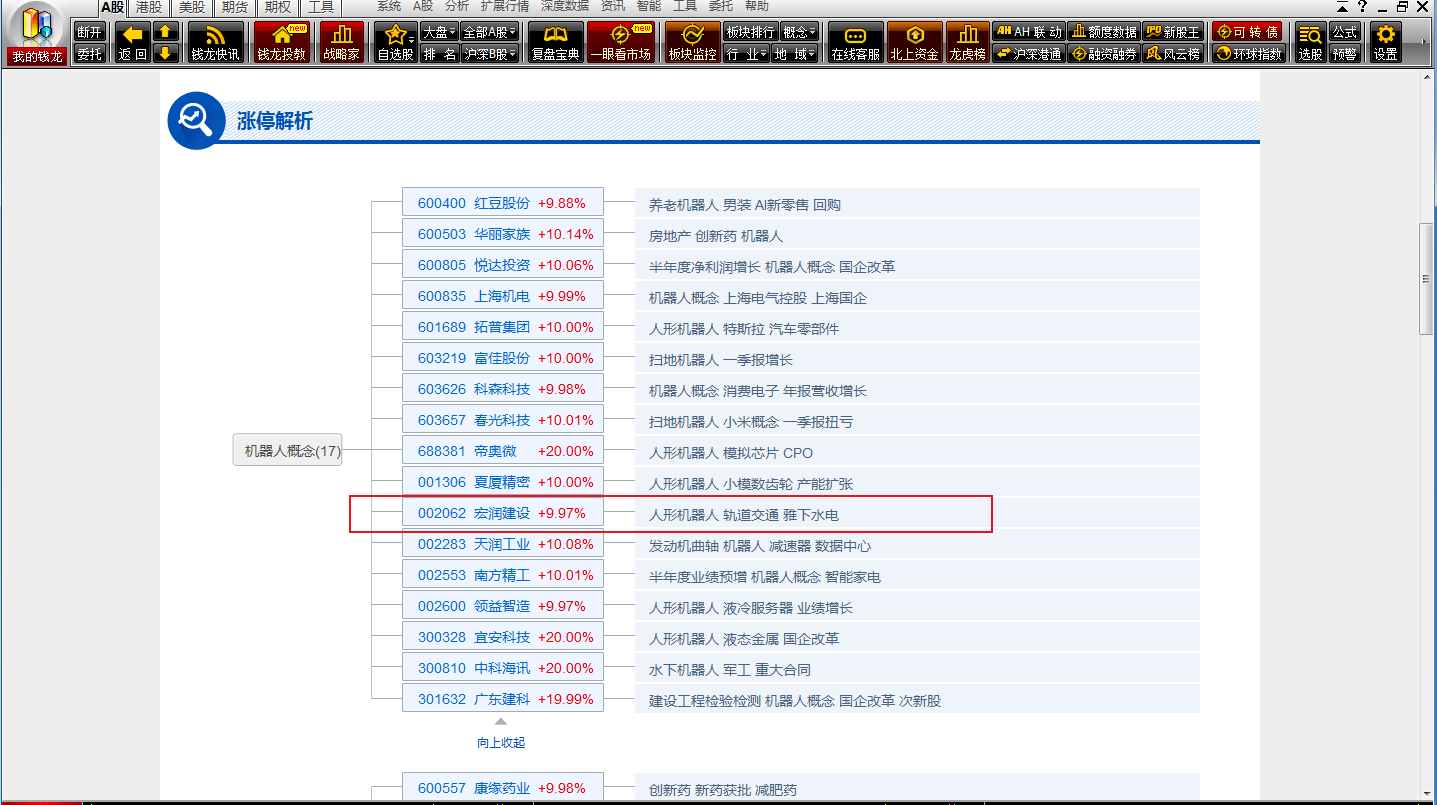Open 板块监控 icon
1437x805 pixels.
692,42
